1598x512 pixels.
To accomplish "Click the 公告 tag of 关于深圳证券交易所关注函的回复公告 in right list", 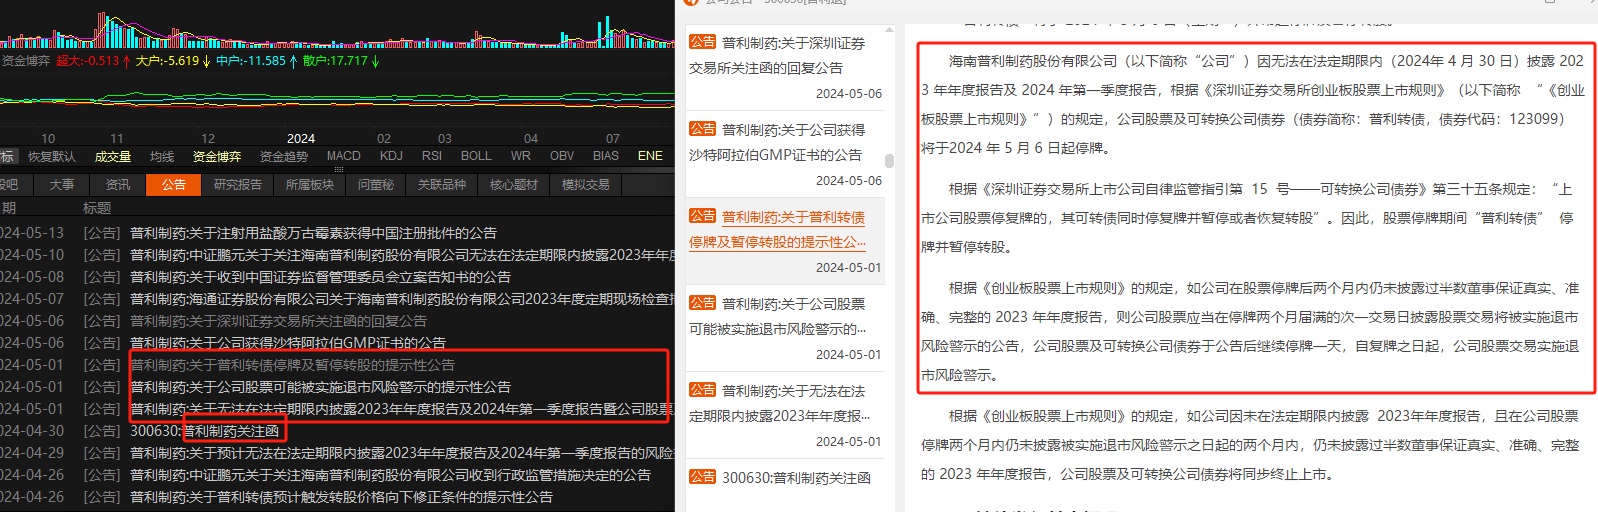I will point(702,42).
